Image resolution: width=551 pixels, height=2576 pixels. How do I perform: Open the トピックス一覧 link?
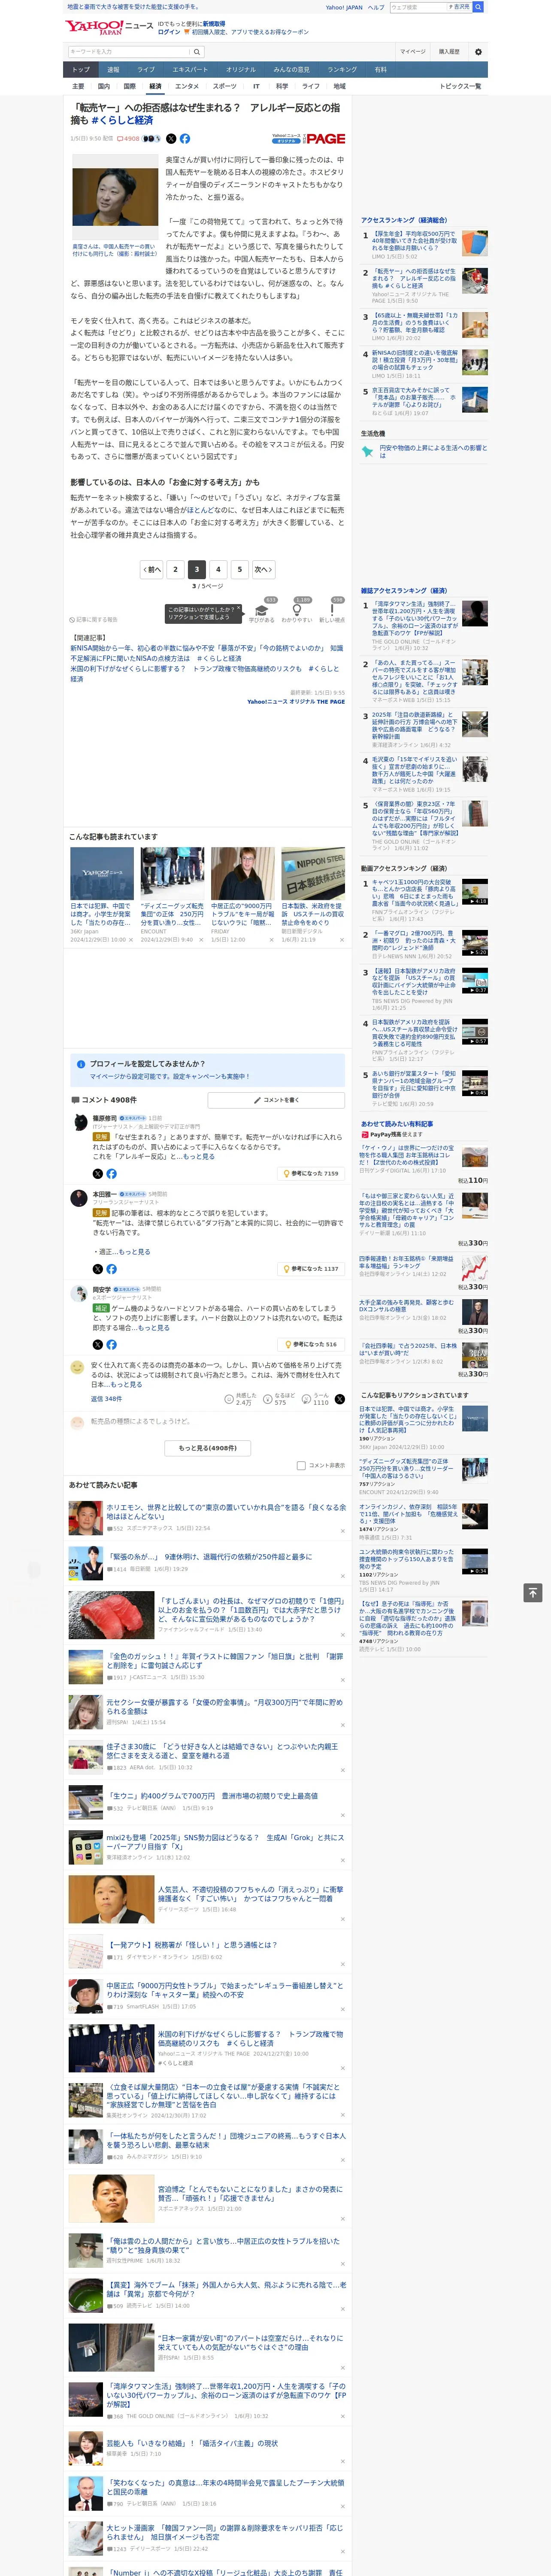tap(460, 86)
